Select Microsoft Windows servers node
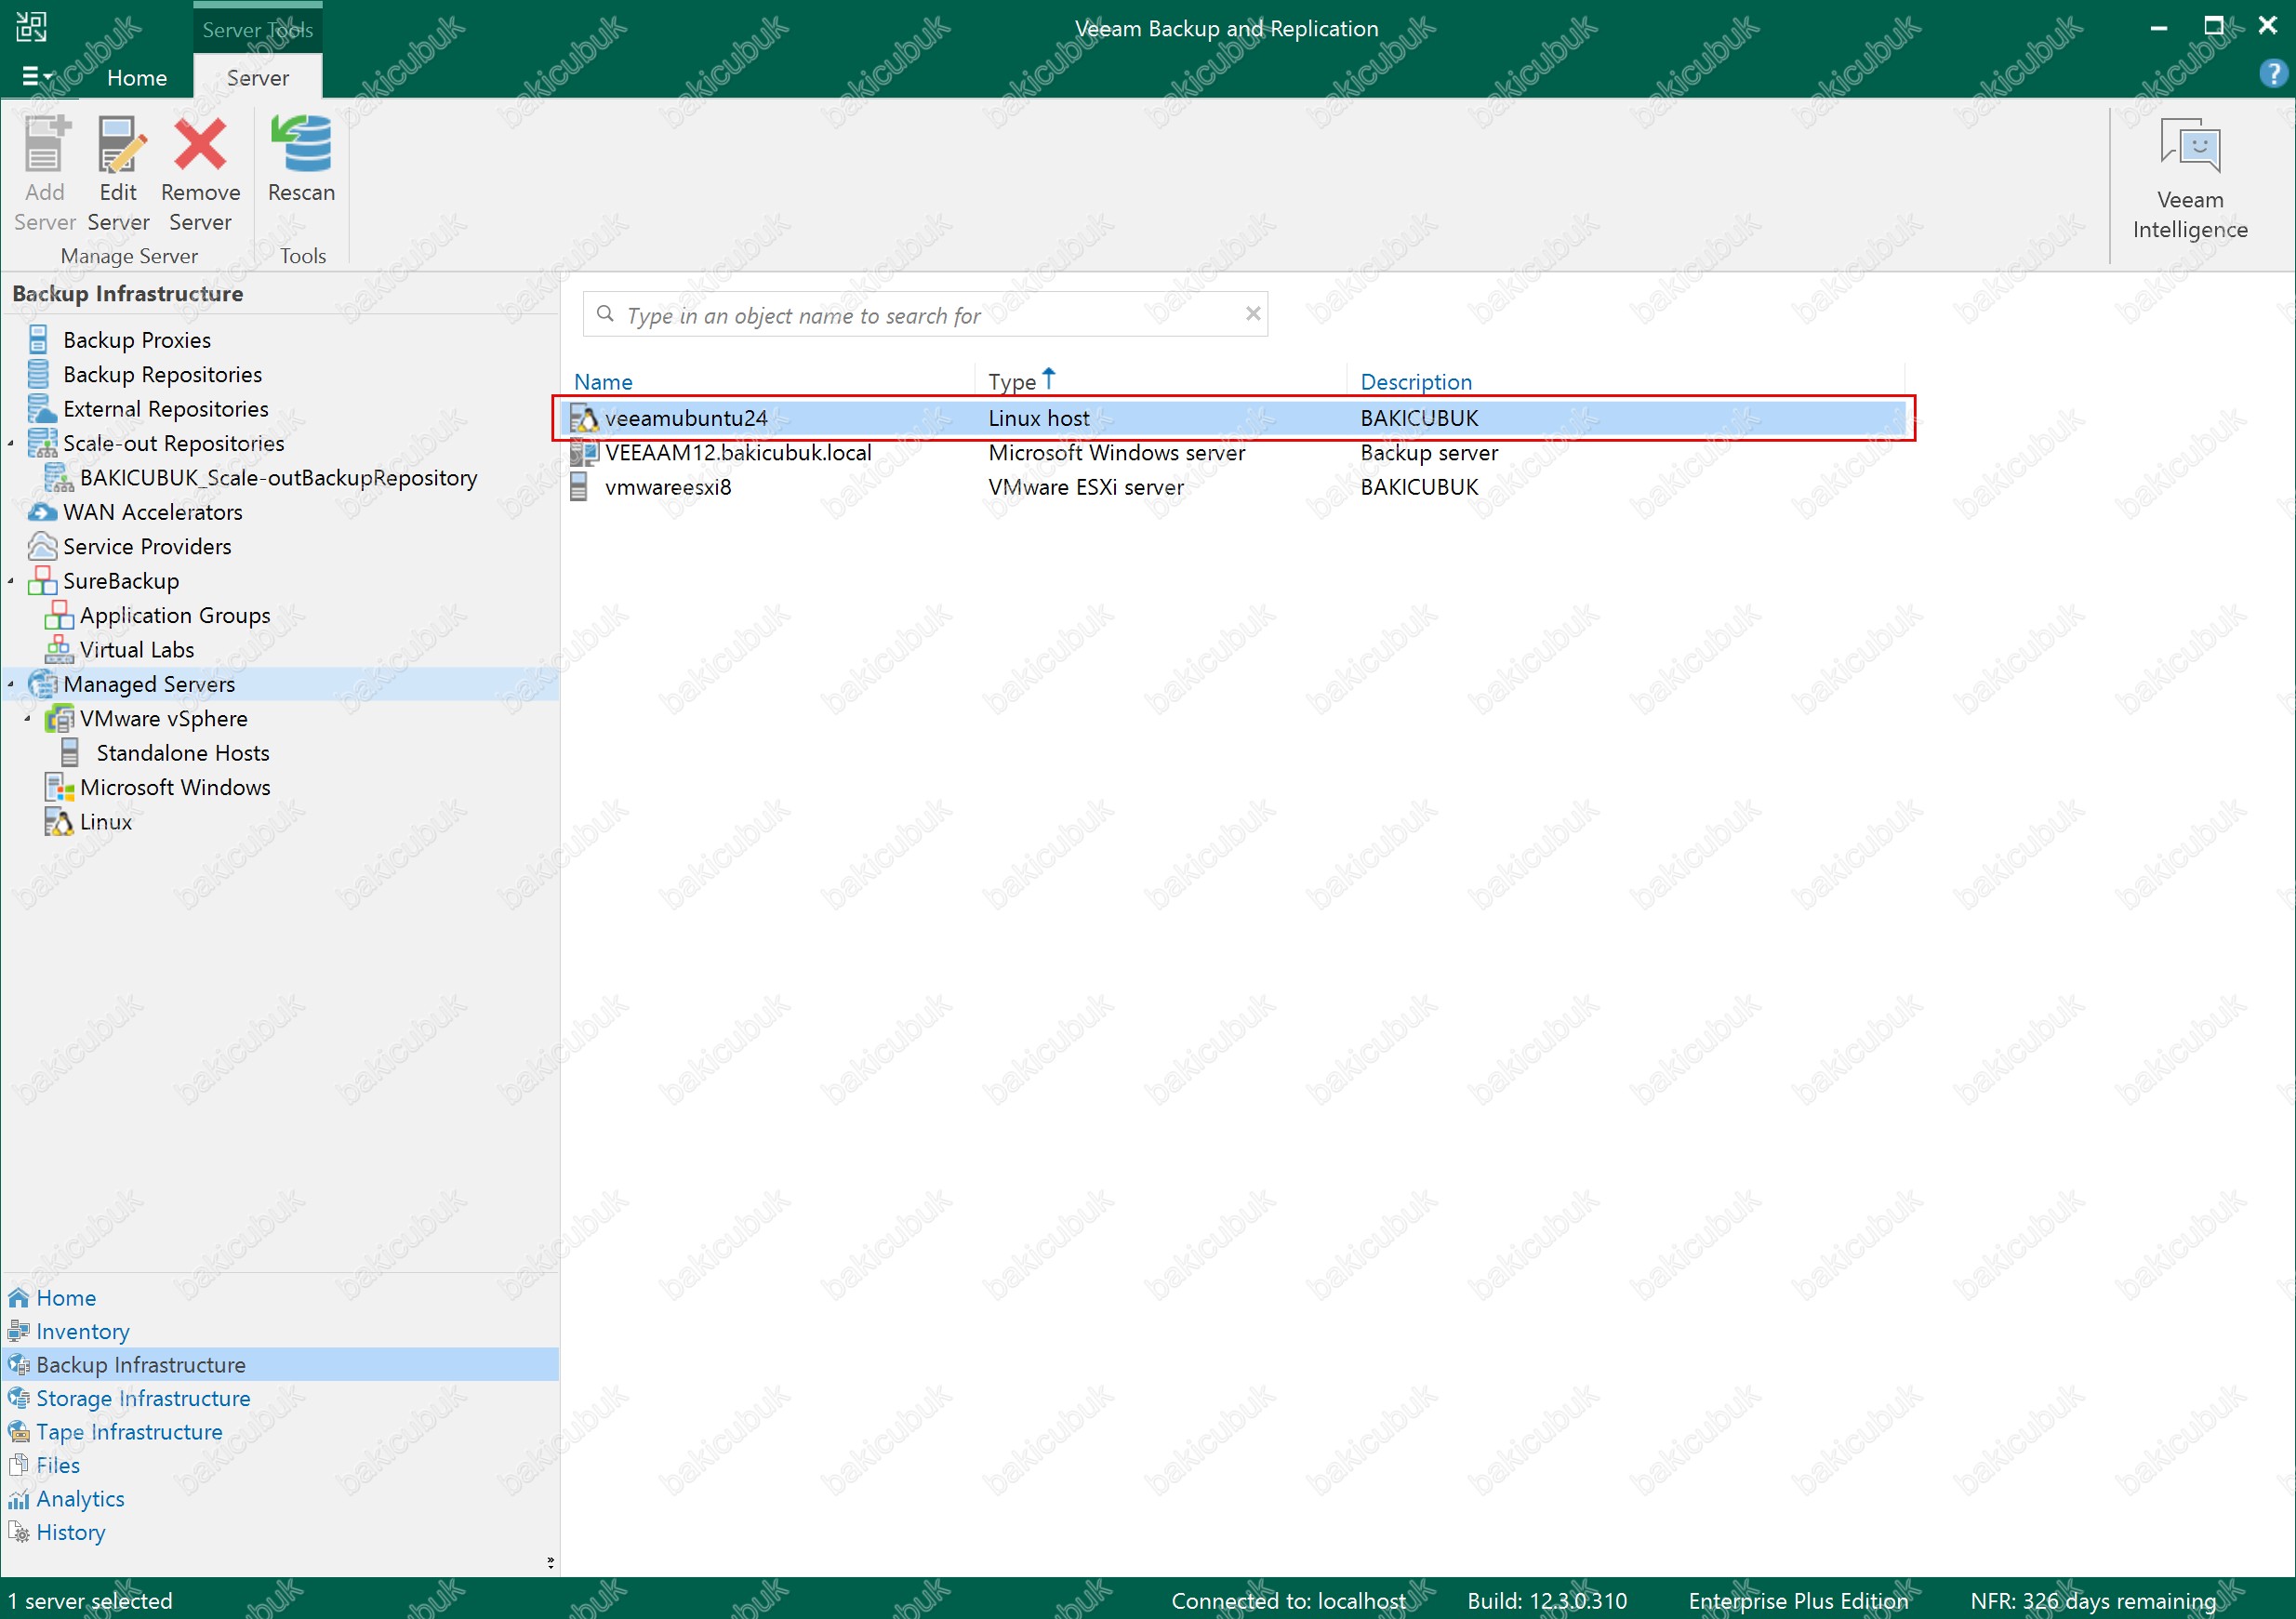 [x=175, y=788]
